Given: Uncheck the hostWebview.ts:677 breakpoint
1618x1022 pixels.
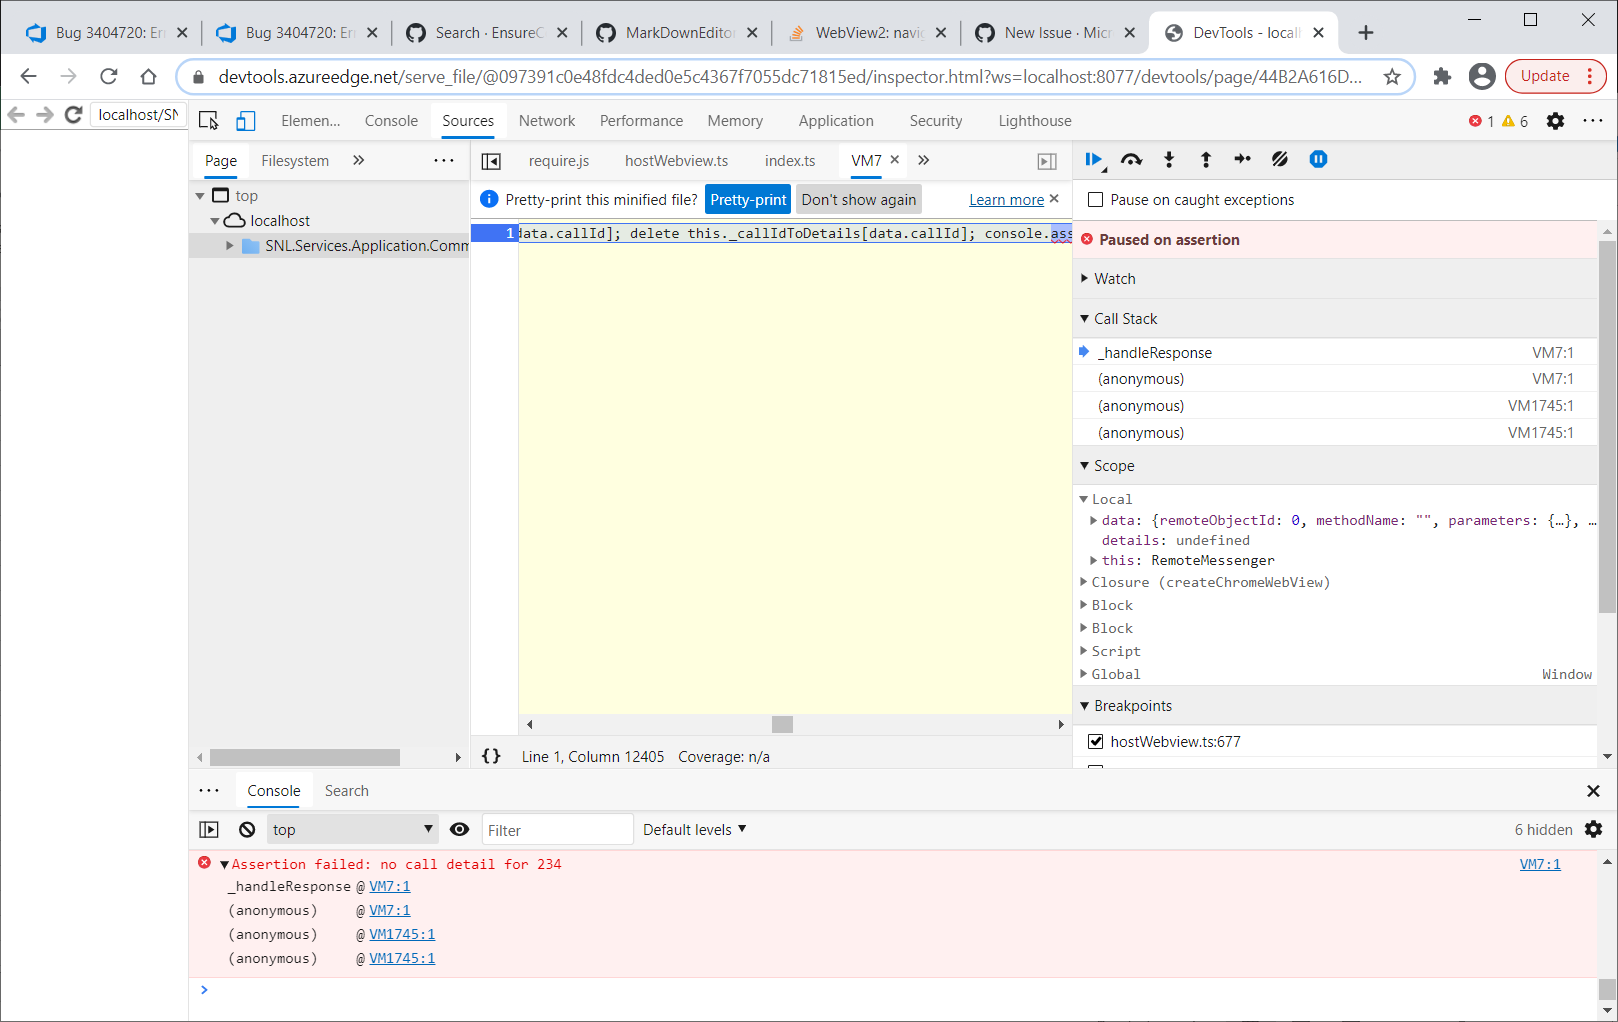Looking at the screenshot, I should pos(1095,741).
